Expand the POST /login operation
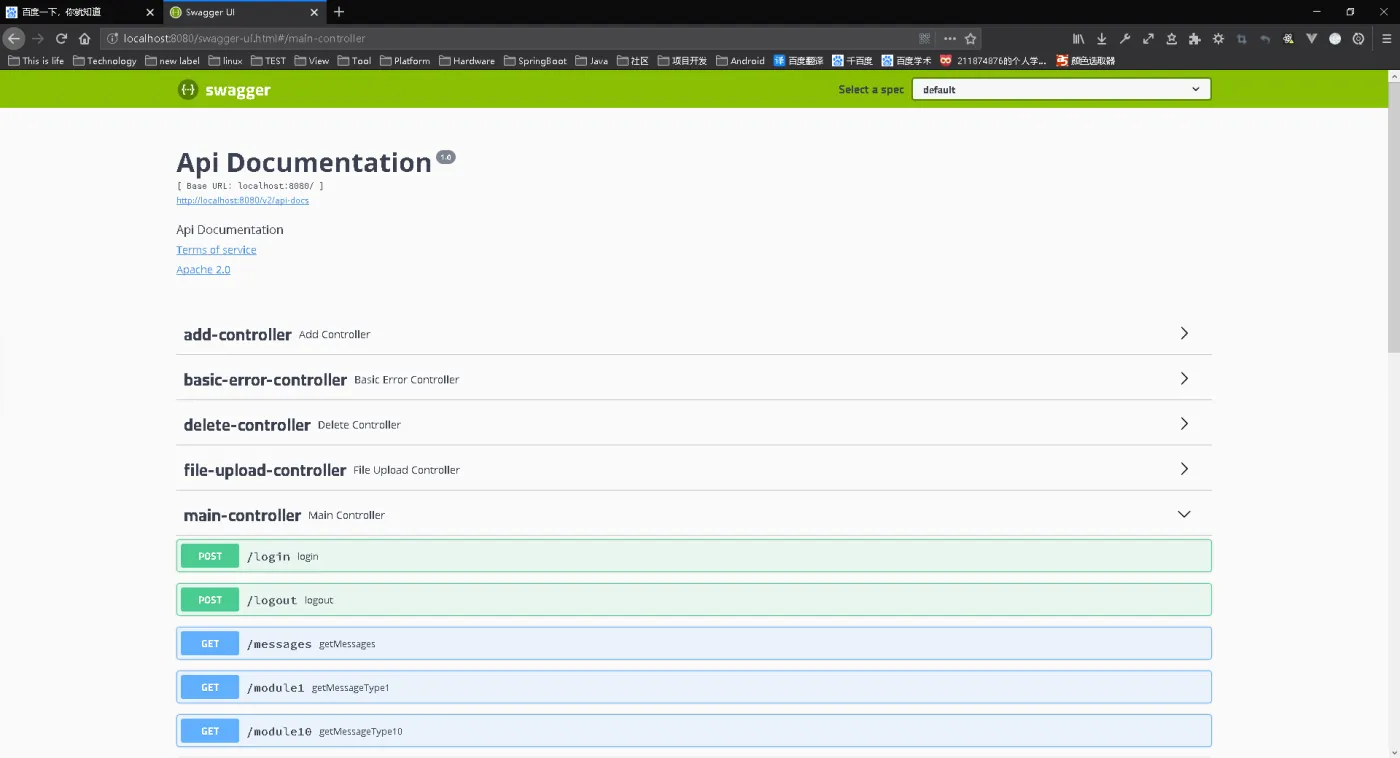The width and height of the screenshot is (1400, 758). coord(694,556)
